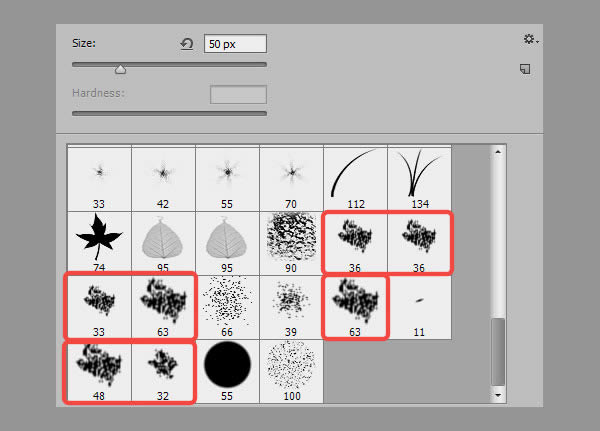
Task: Choose the starburst brush labeled 70
Action: point(291,174)
